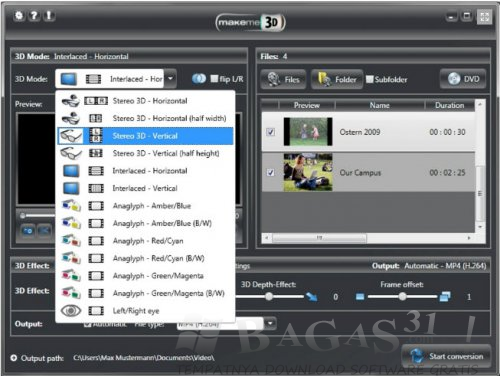The image size is (500, 376).
Task: Choose Anaglyph - Red/Cyan mode
Action: click(x=146, y=241)
